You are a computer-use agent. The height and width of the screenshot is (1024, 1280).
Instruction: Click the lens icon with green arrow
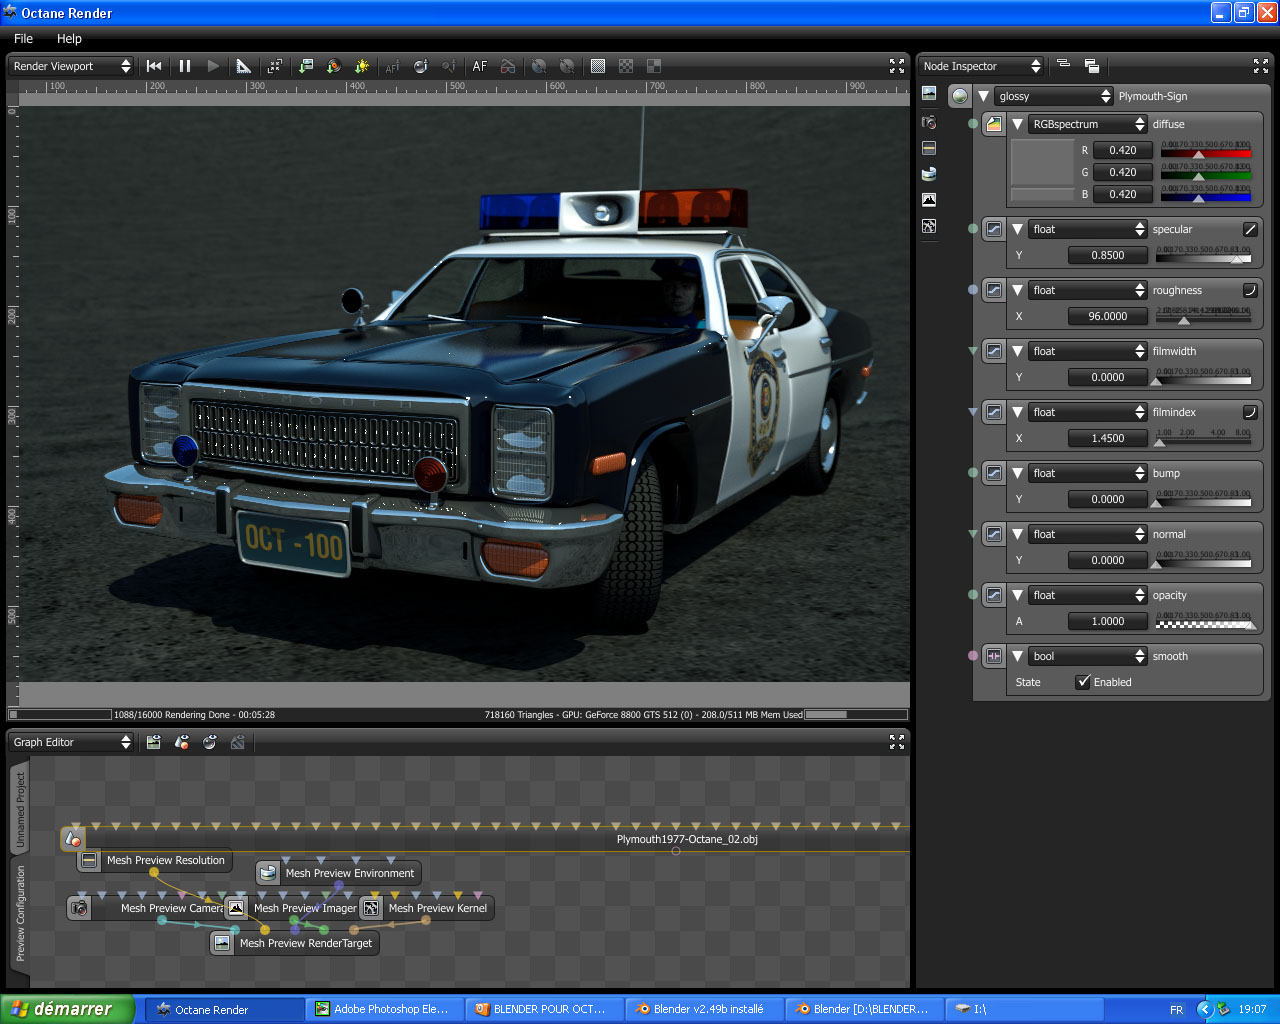tap(334, 66)
